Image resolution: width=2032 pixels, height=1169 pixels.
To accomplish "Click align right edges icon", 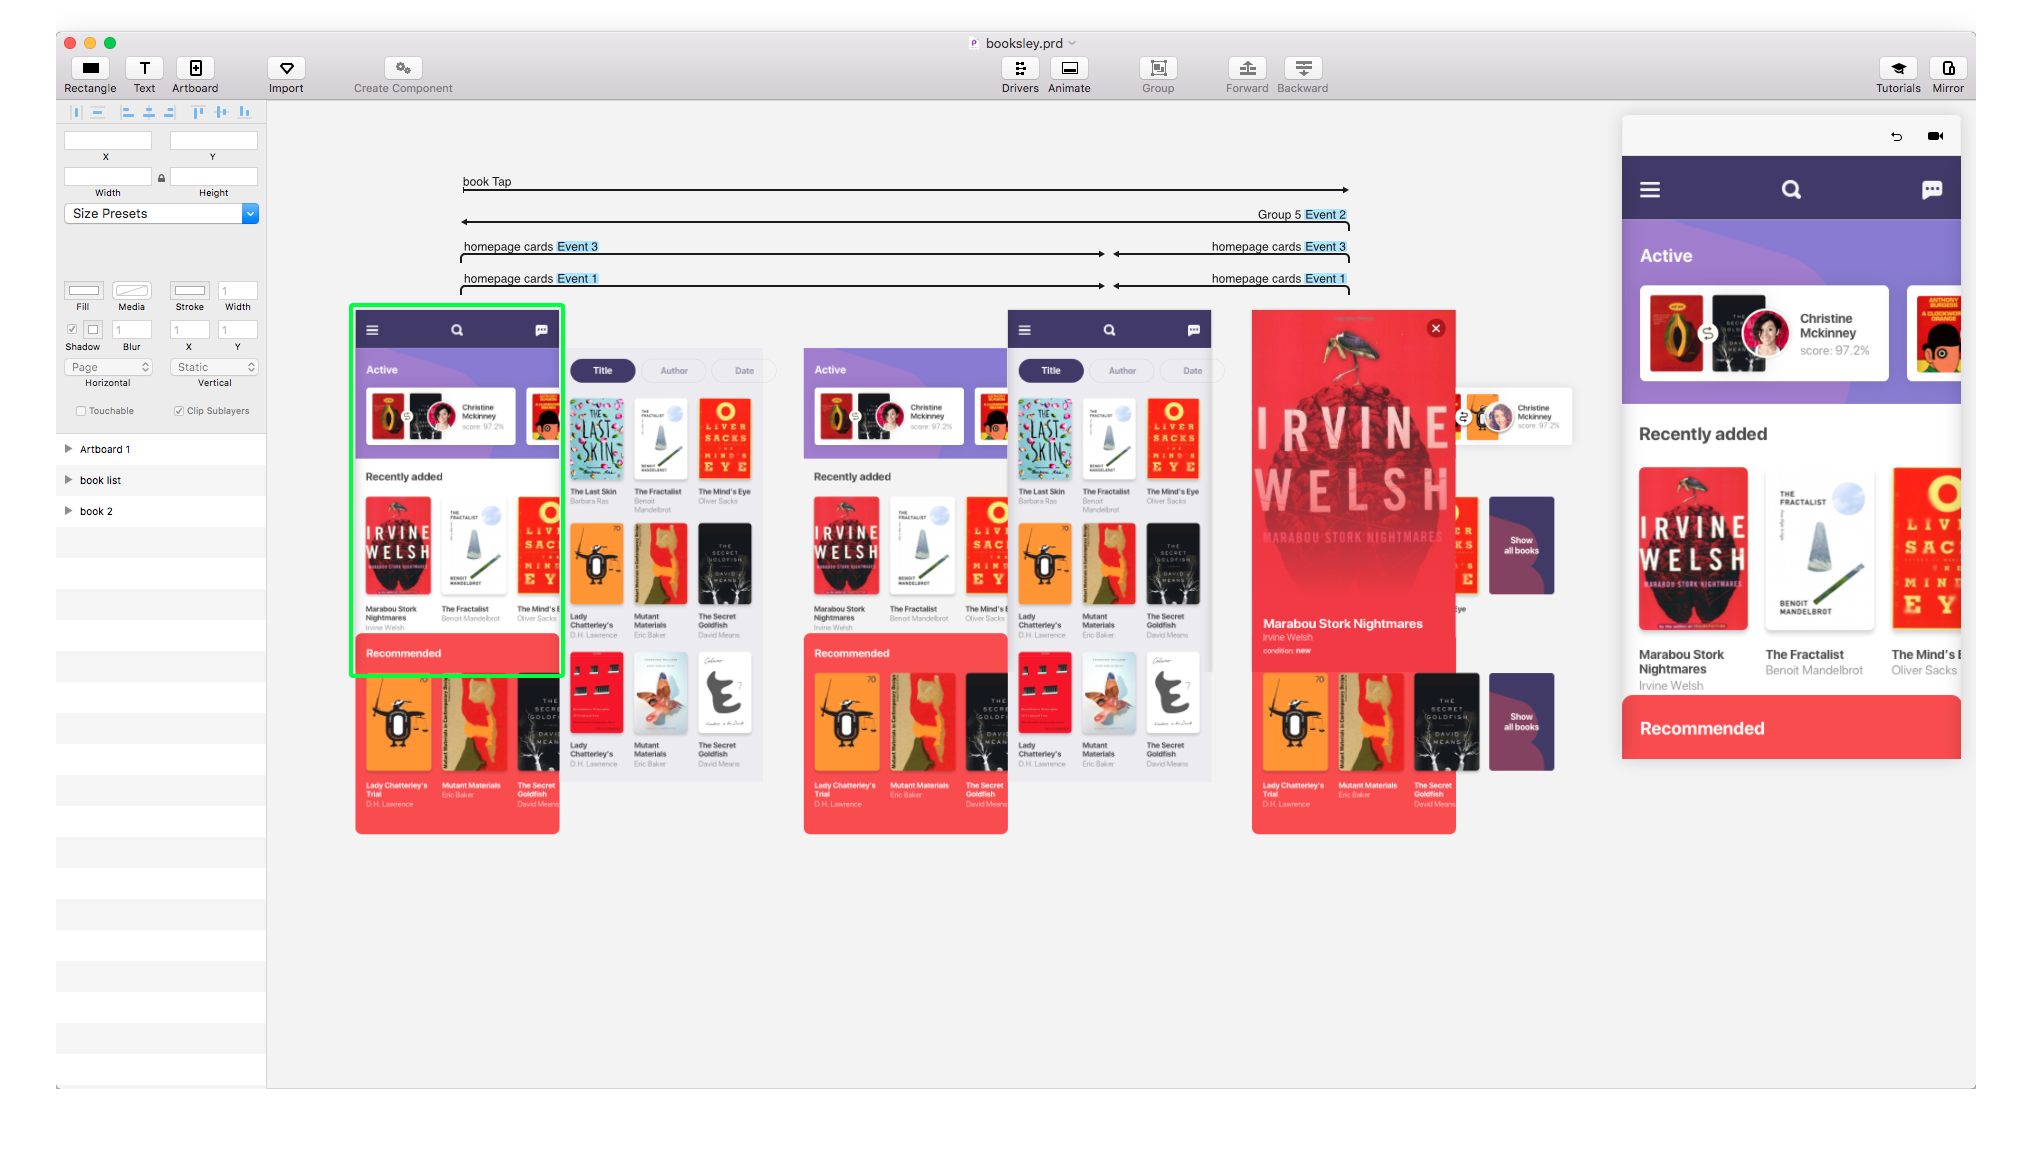I will point(169,112).
